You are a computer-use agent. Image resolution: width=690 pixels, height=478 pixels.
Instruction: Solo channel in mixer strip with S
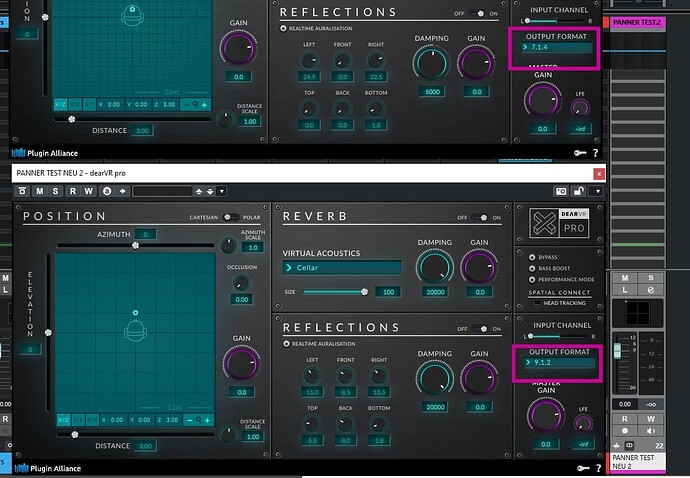(651, 278)
